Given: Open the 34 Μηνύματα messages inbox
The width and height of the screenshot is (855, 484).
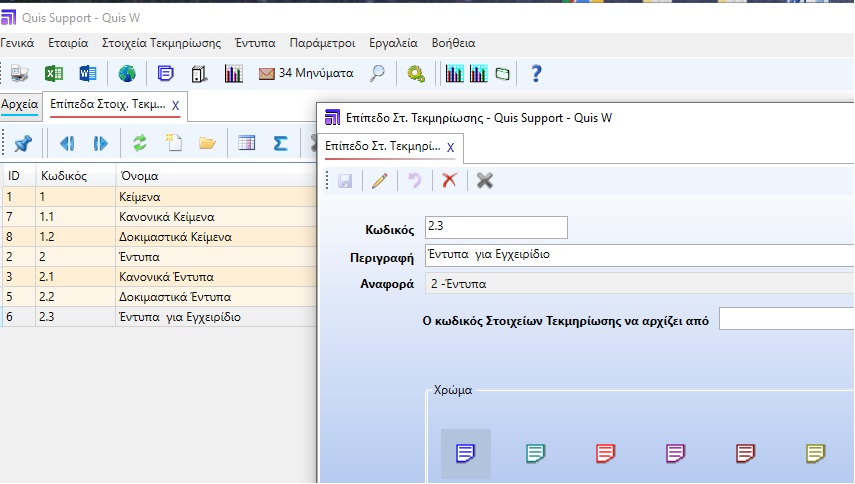Looking at the screenshot, I should [x=306, y=73].
